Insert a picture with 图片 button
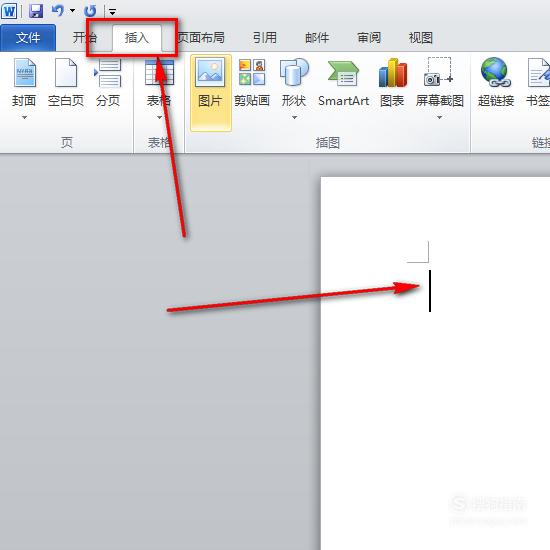This screenshot has width=550, height=550. coord(210,93)
